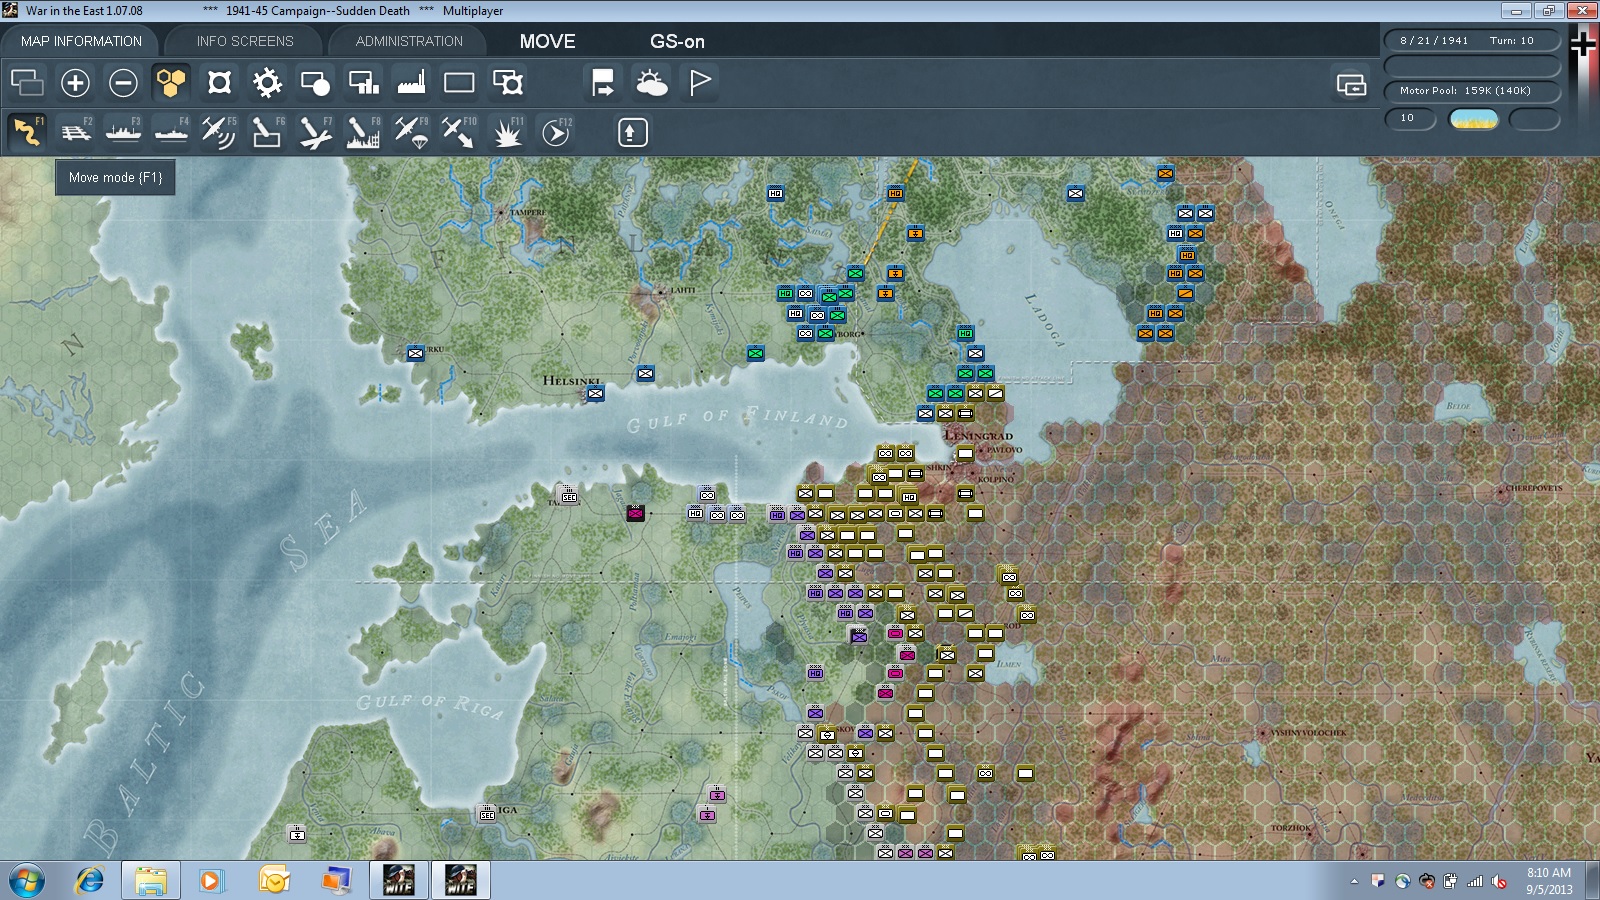Toggle the hex grid display
Image resolution: width=1600 pixels, height=900 pixels.
point(171,83)
